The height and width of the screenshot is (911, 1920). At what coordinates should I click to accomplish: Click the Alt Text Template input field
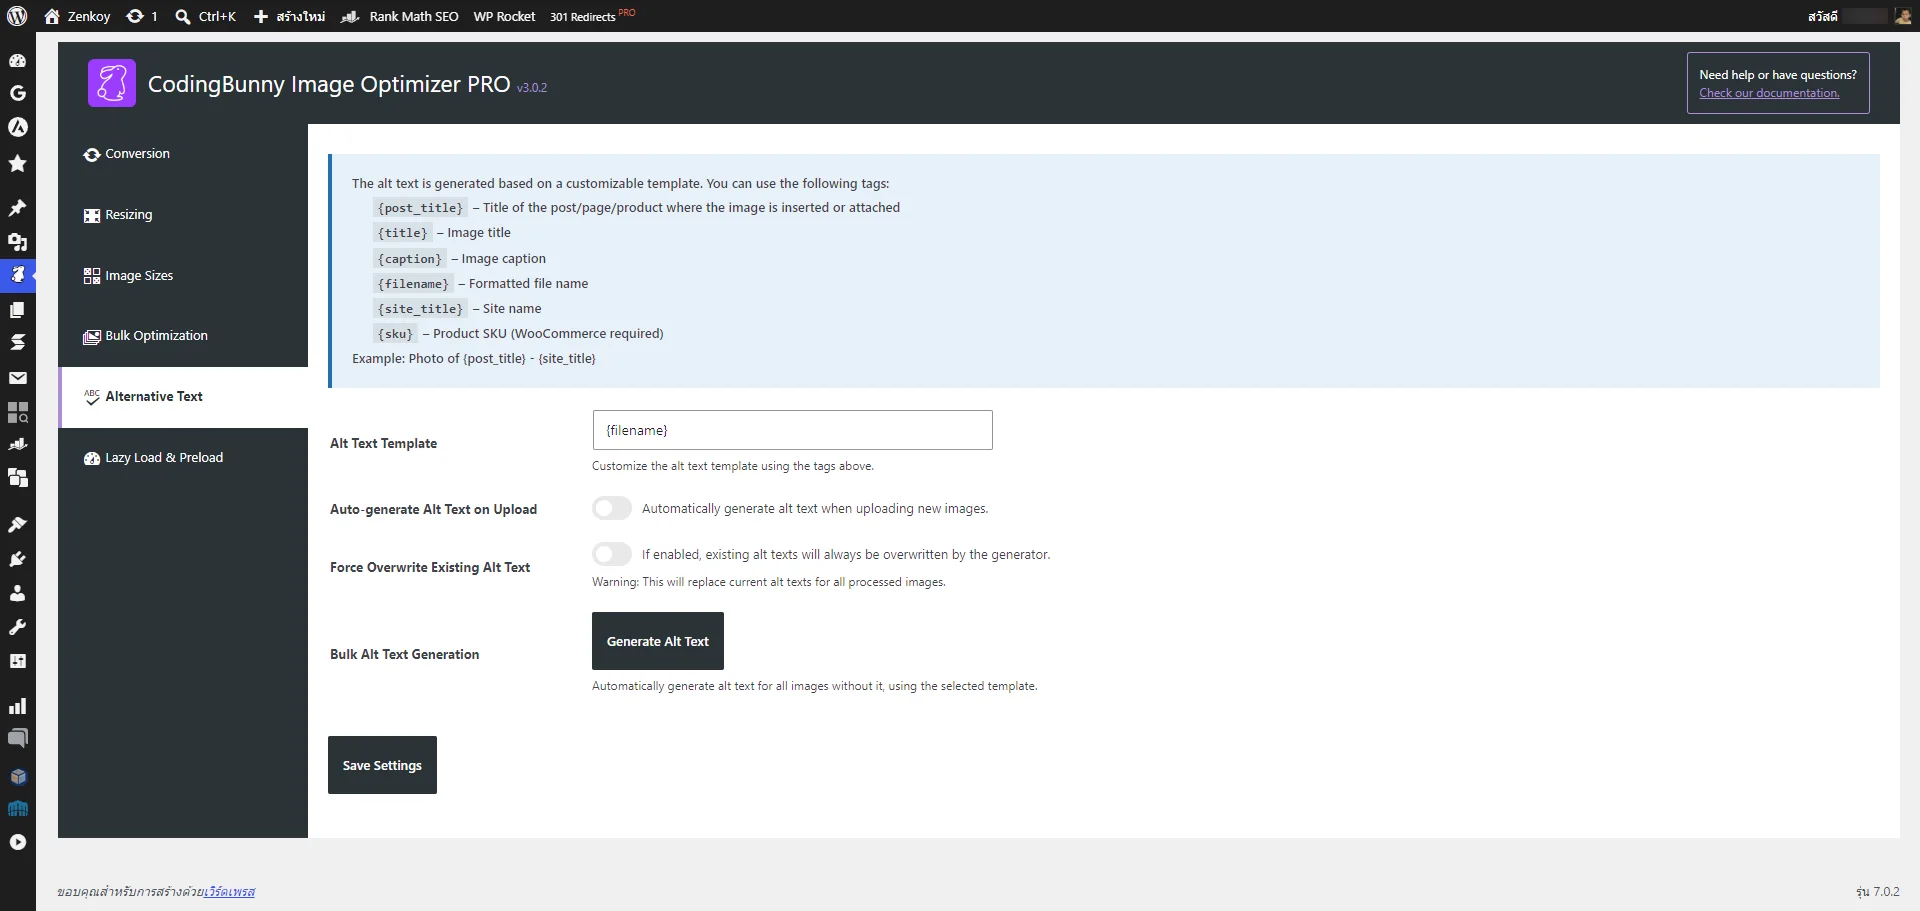[792, 430]
